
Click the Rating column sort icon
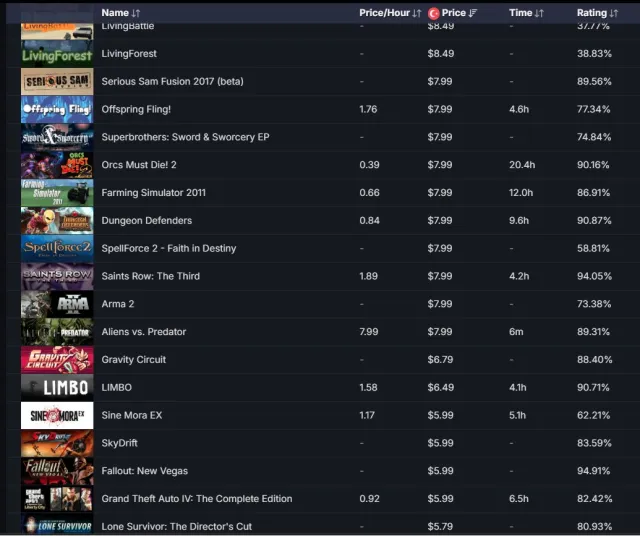[x=613, y=13]
